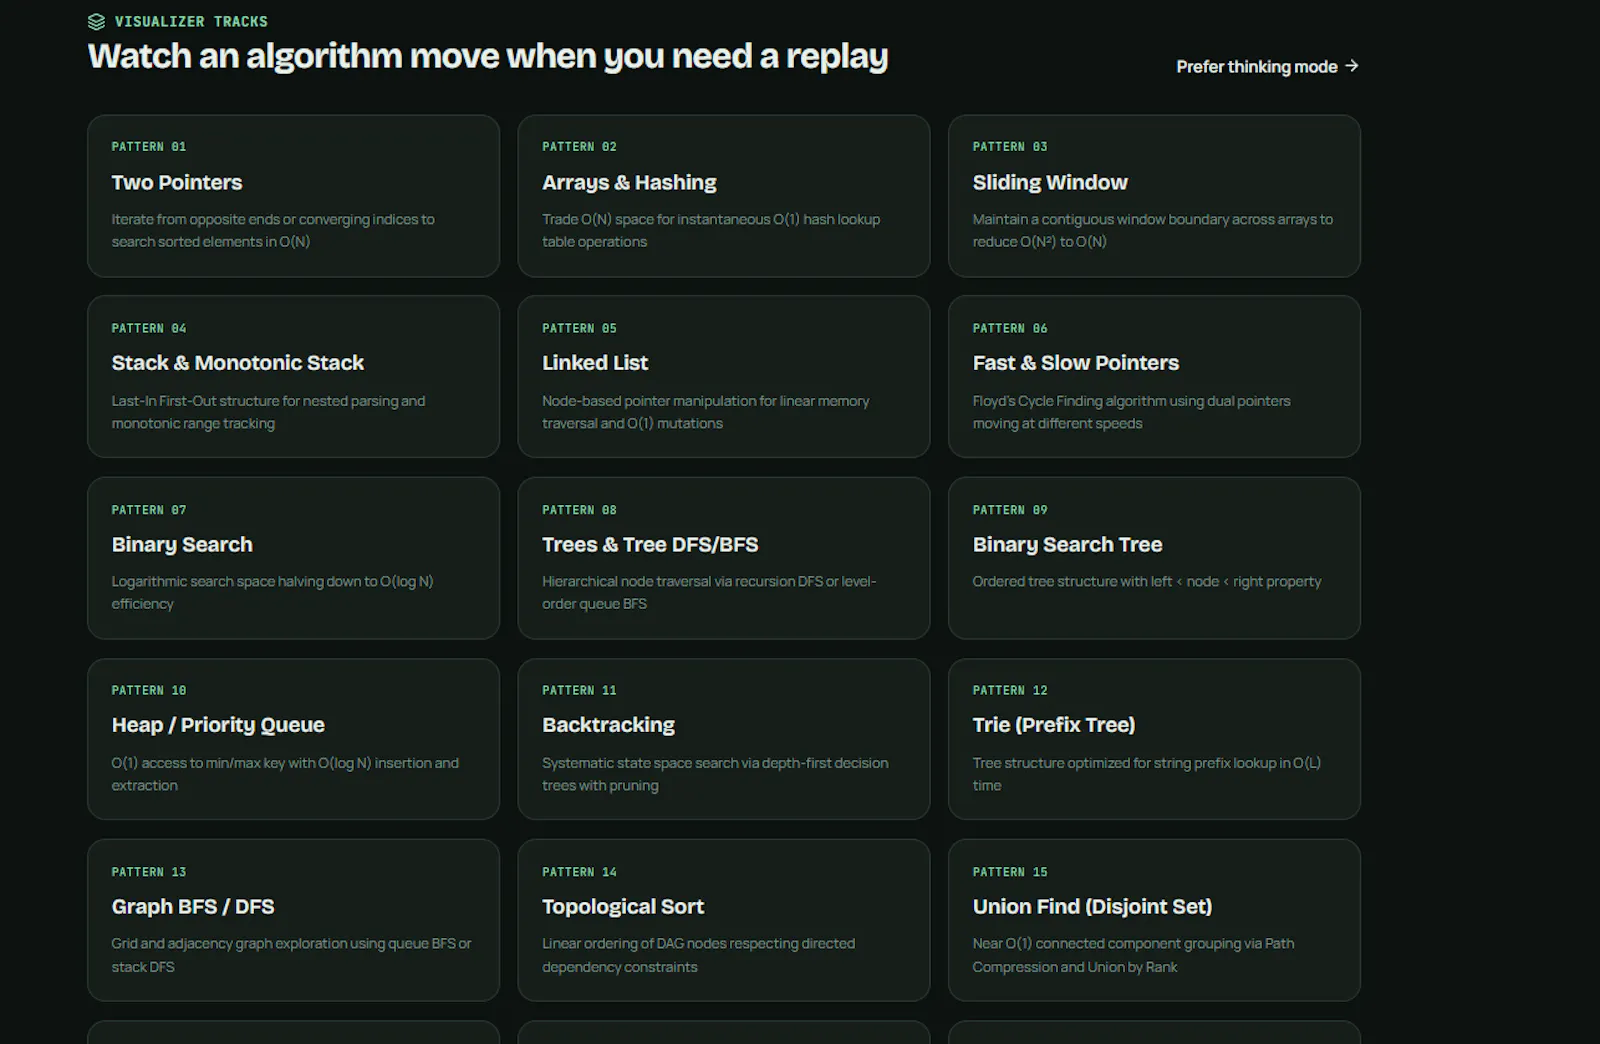This screenshot has height=1044, width=1600.
Task: Click the 'PATTERN 03' label
Action: pos(1010,147)
